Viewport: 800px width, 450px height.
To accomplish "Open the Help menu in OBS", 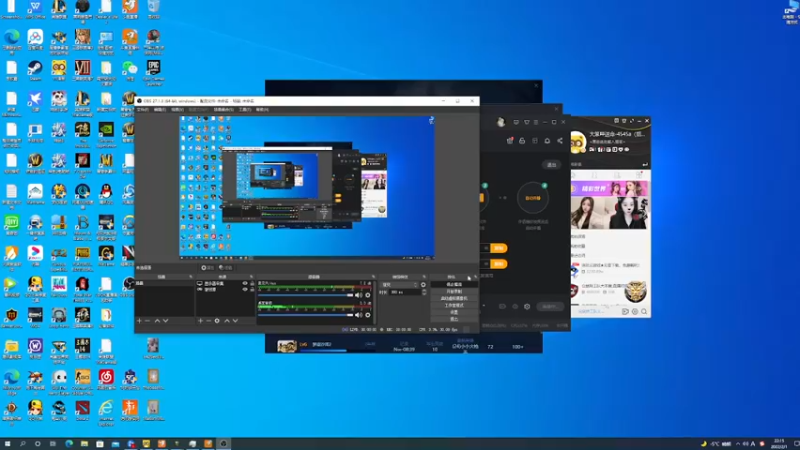I will coord(262,109).
